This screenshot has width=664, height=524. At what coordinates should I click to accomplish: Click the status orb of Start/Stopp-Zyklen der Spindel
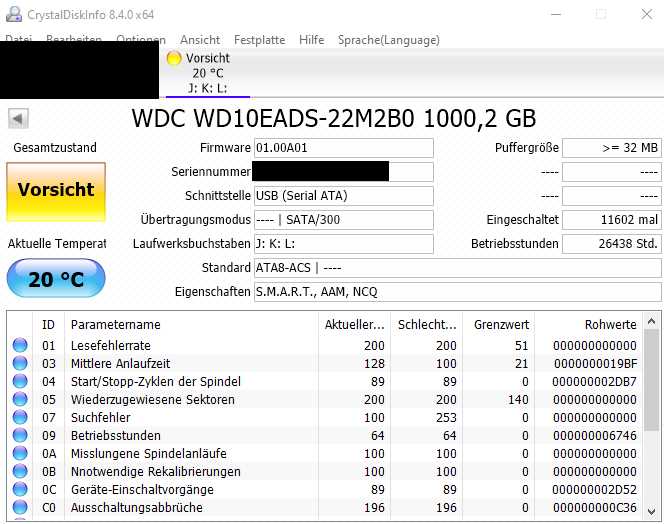(20, 381)
